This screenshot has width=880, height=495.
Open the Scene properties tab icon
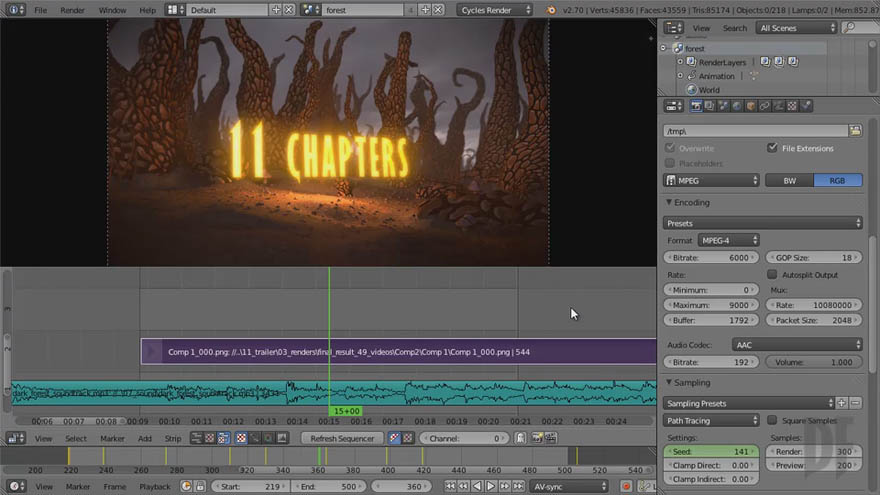click(x=723, y=106)
